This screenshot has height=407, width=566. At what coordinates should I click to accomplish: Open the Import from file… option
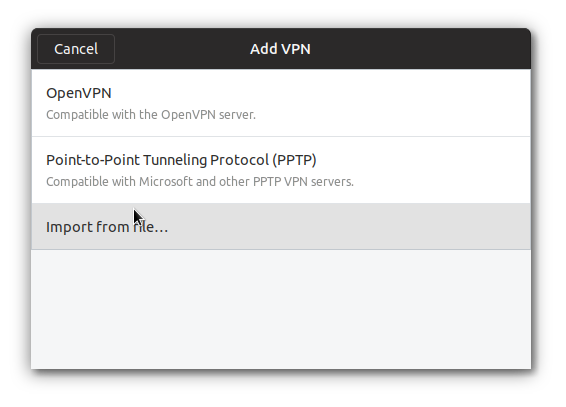pos(281,226)
